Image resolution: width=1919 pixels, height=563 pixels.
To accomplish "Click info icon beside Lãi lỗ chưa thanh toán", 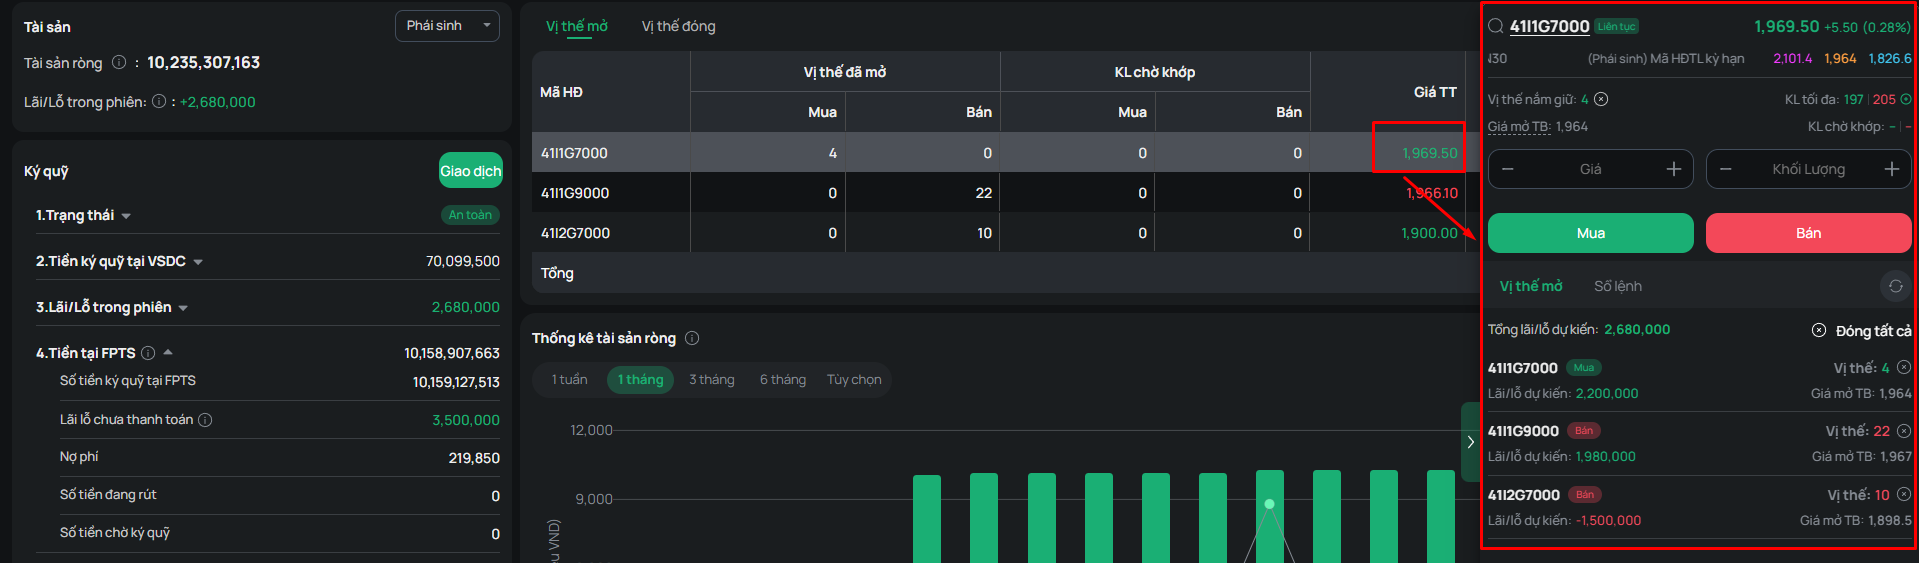I will (205, 420).
